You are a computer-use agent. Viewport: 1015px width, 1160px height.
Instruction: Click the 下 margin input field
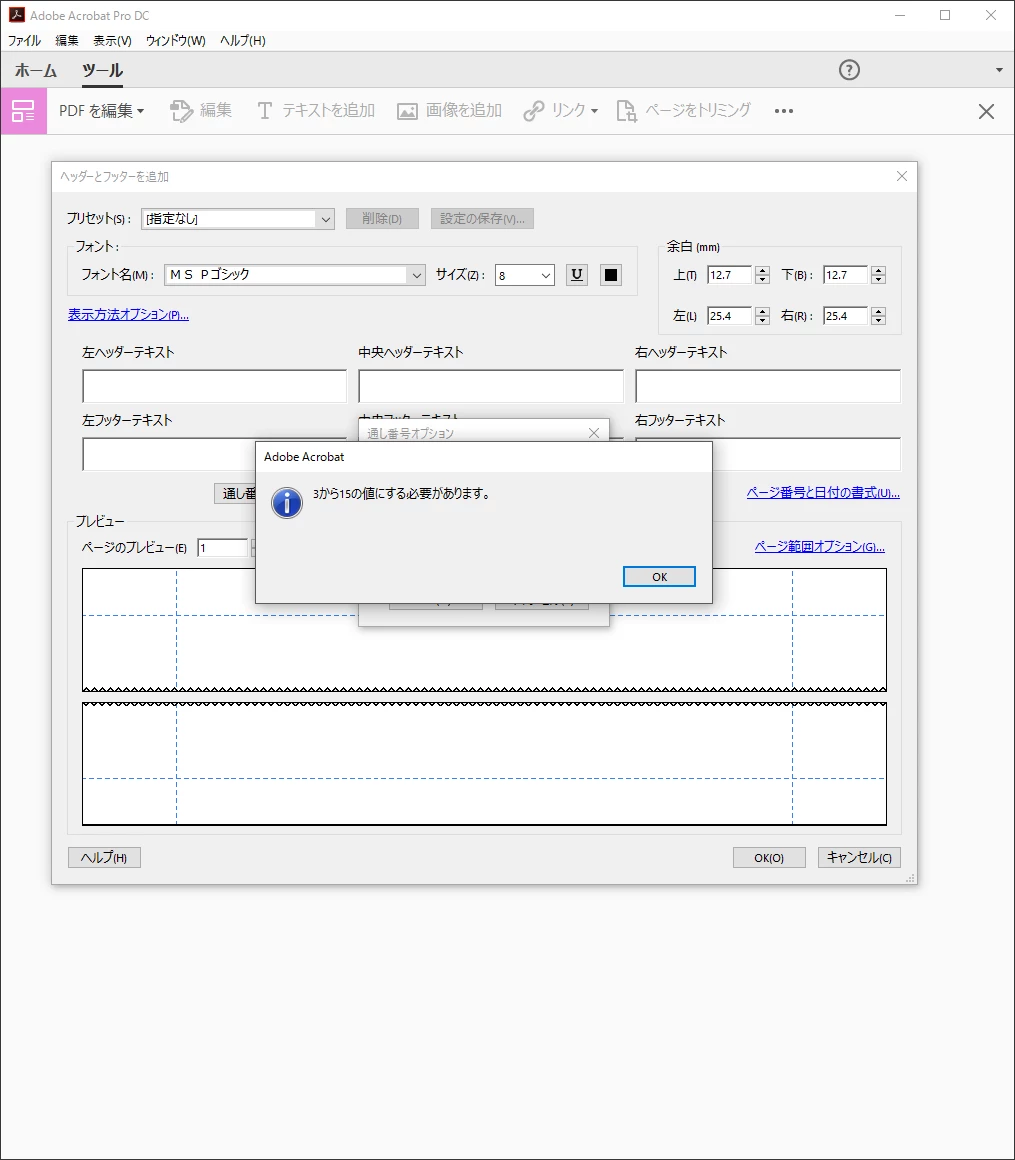click(845, 275)
